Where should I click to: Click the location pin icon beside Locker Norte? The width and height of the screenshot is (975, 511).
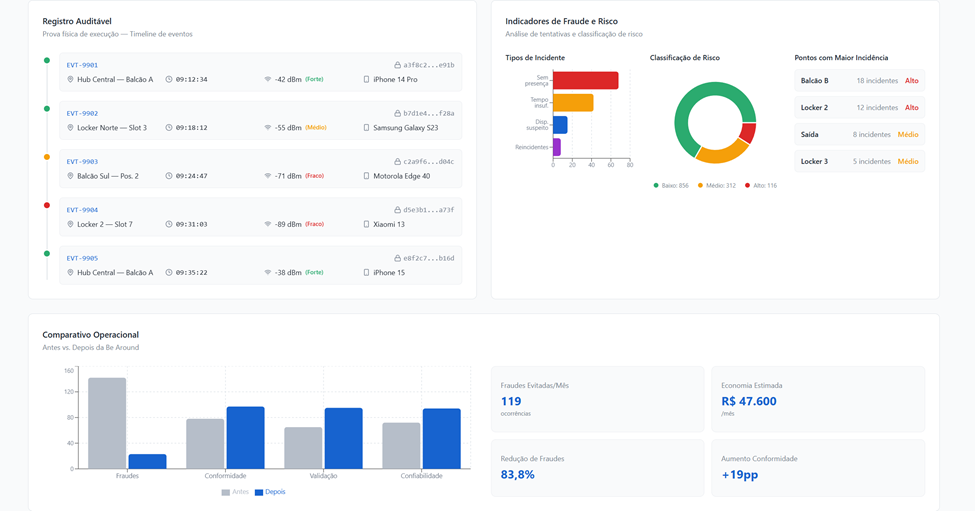point(70,127)
